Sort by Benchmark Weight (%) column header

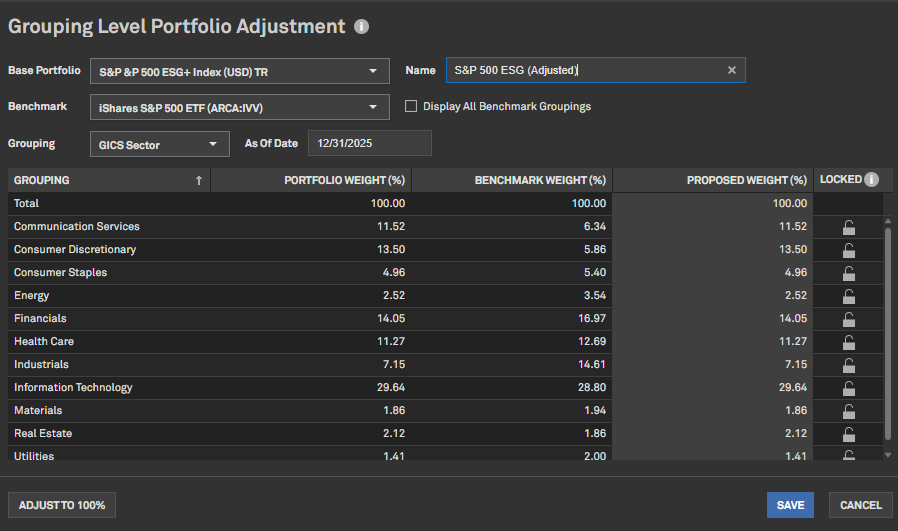point(511,180)
